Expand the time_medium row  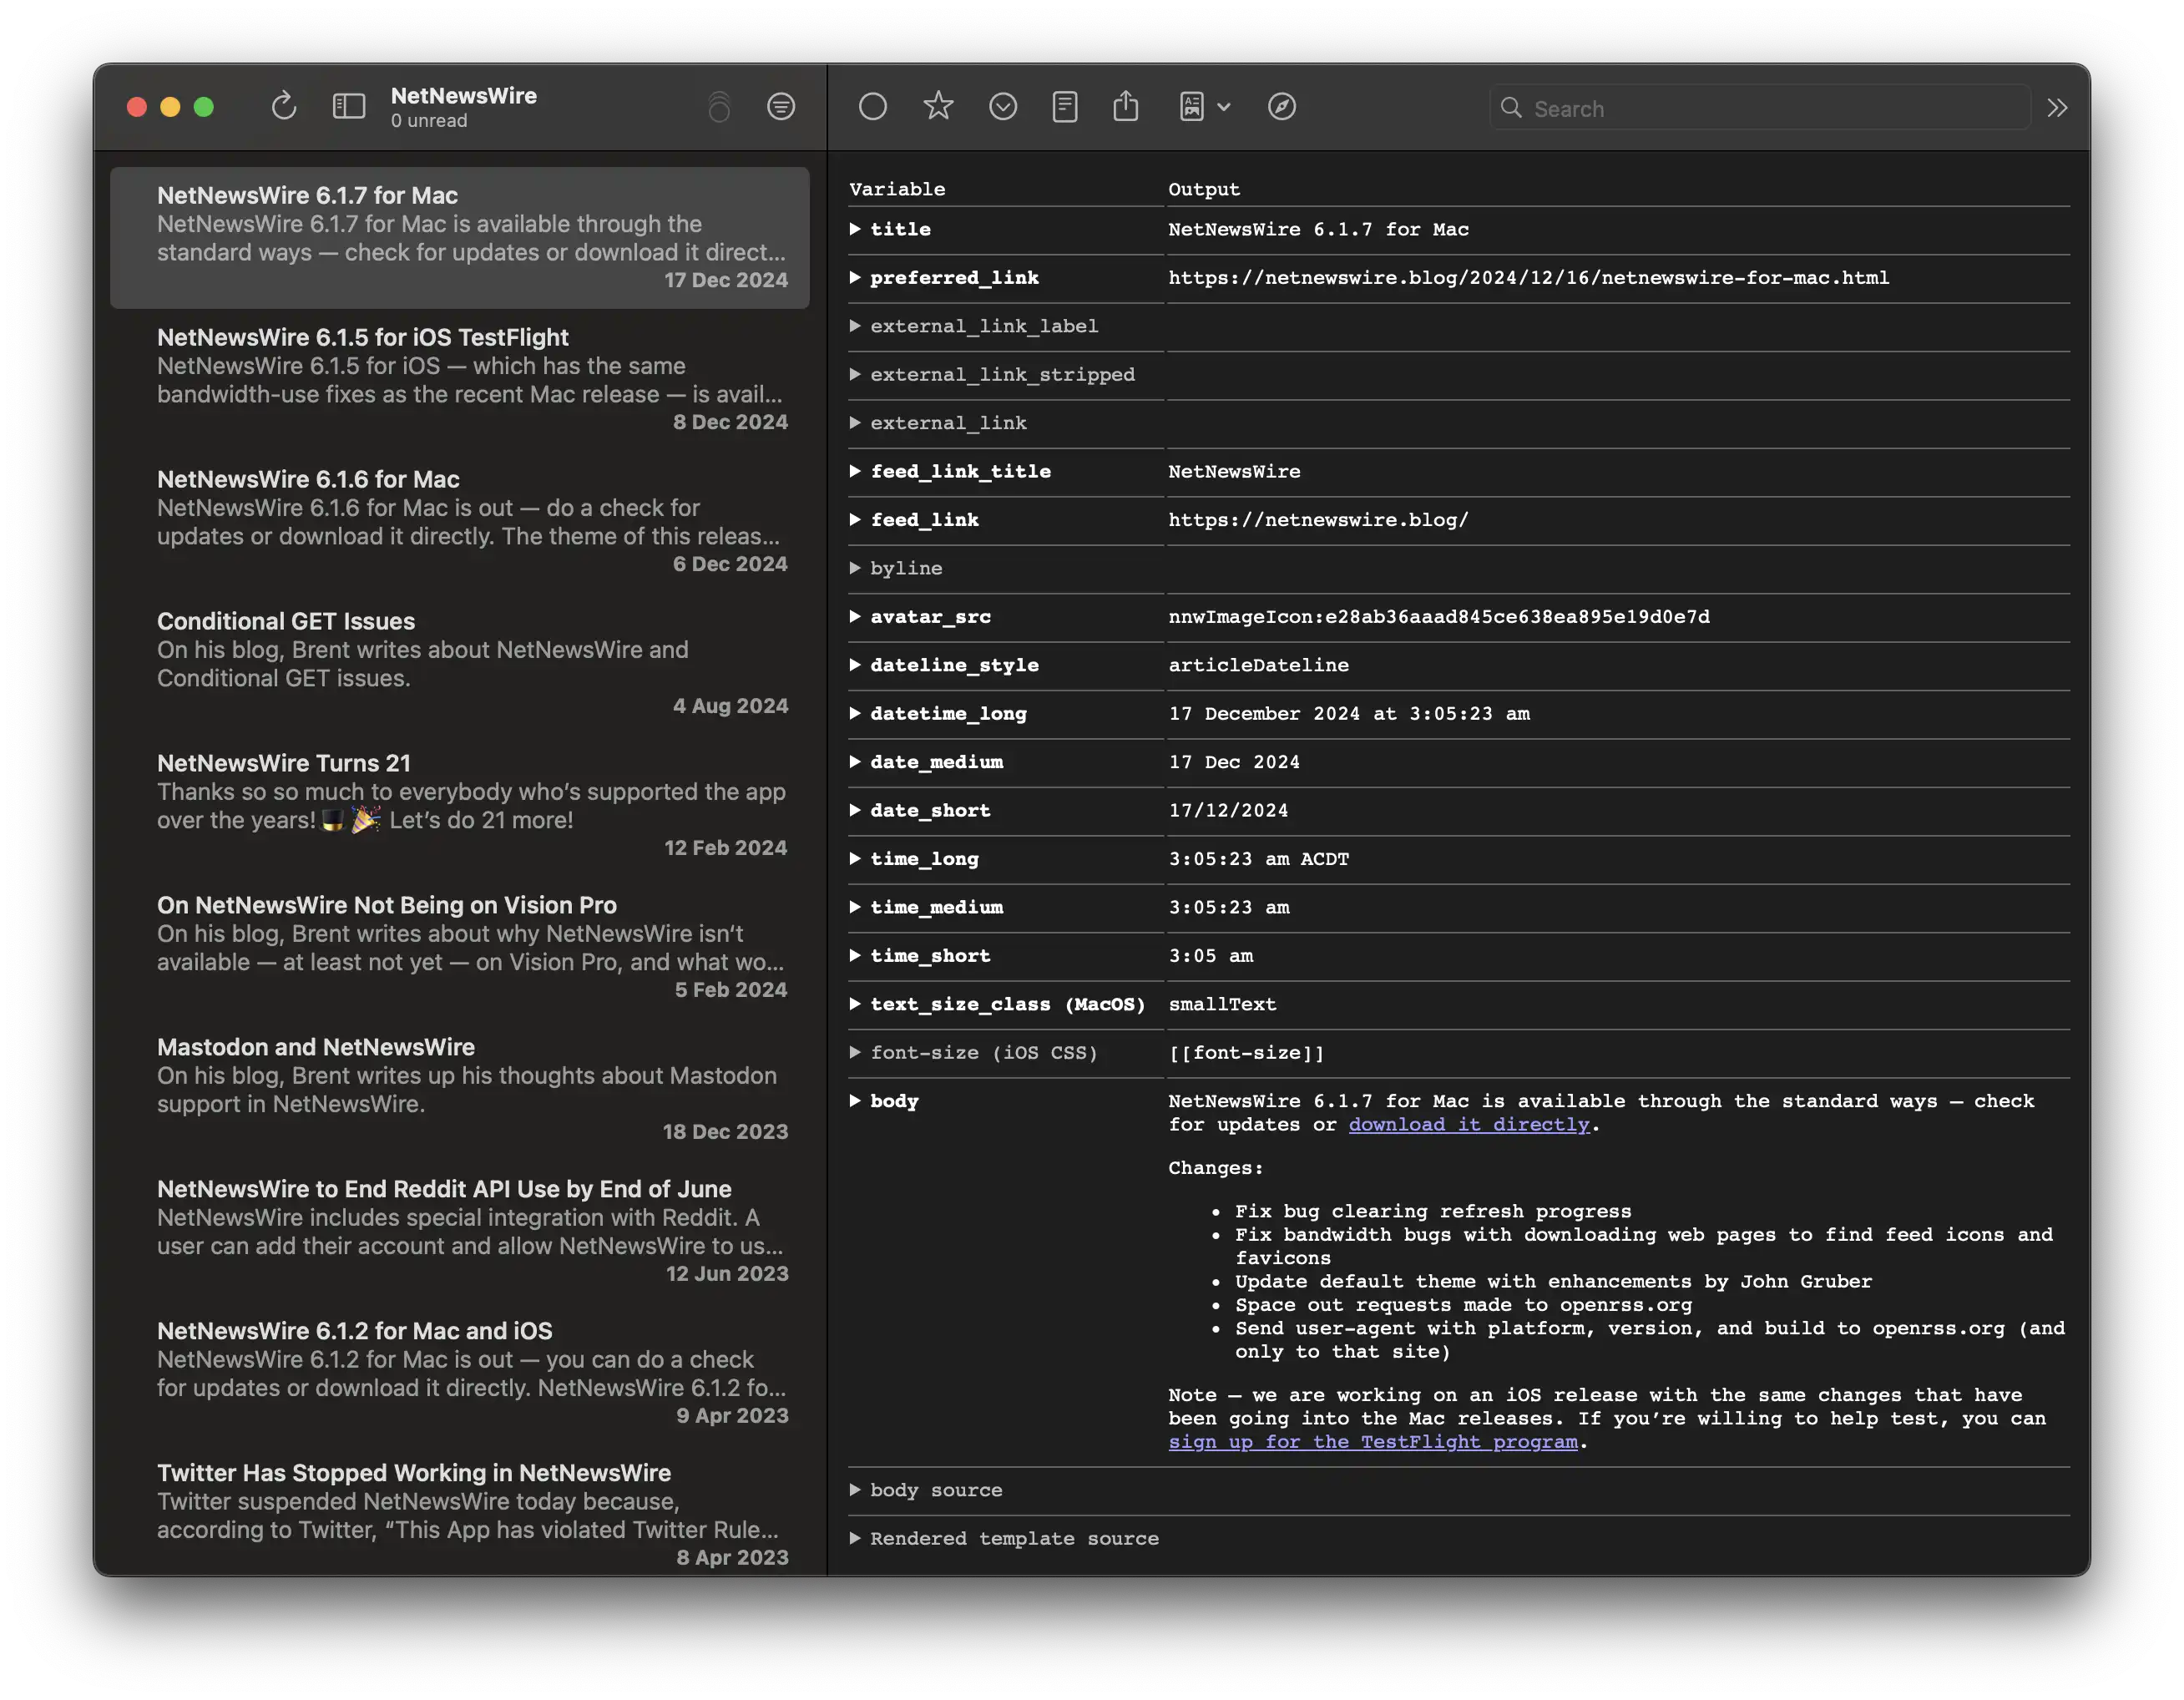click(x=855, y=907)
